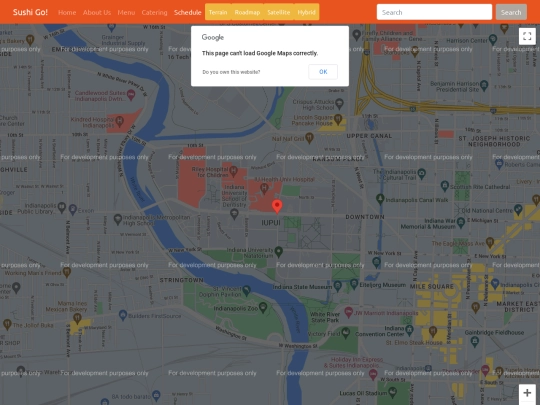The height and width of the screenshot is (405, 540).
Task: Click Builders FirstSource pin
Action: click(x=123, y=315)
